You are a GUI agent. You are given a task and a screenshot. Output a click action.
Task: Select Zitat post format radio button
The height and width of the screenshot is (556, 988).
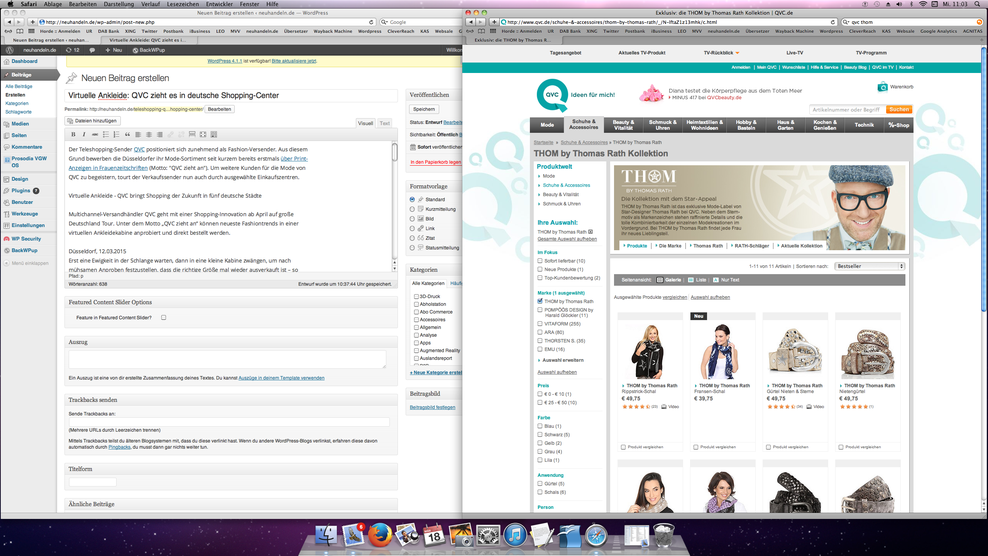coord(412,238)
